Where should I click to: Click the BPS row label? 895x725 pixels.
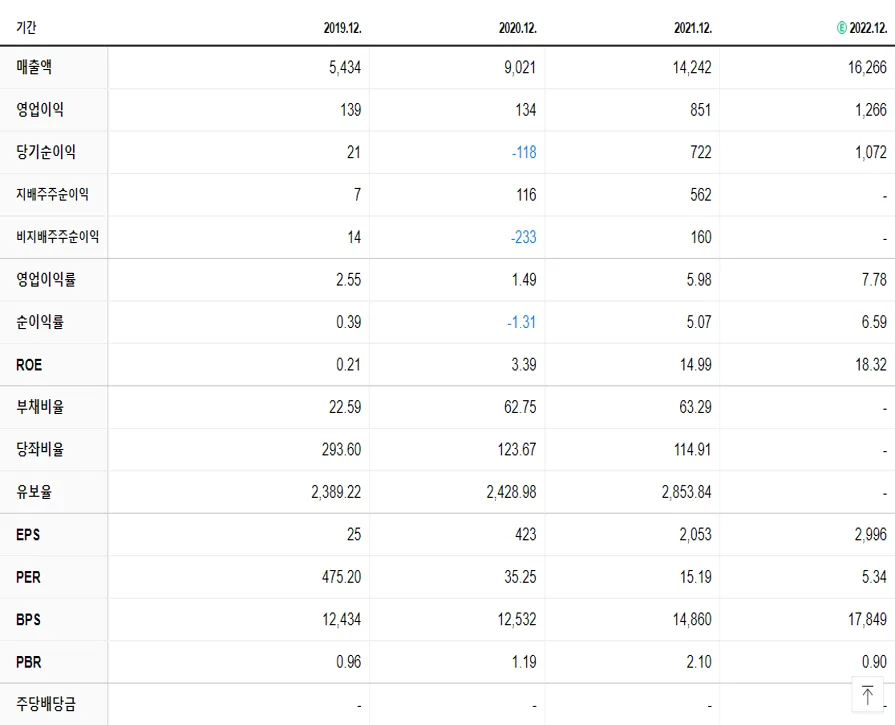point(28,619)
